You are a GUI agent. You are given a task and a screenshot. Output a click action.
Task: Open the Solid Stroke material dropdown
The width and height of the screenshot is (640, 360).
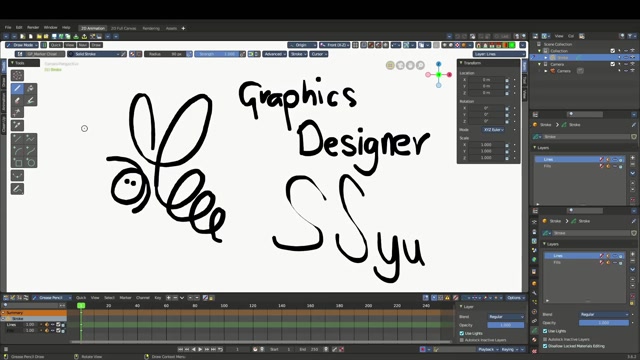click(x=94, y=54)
